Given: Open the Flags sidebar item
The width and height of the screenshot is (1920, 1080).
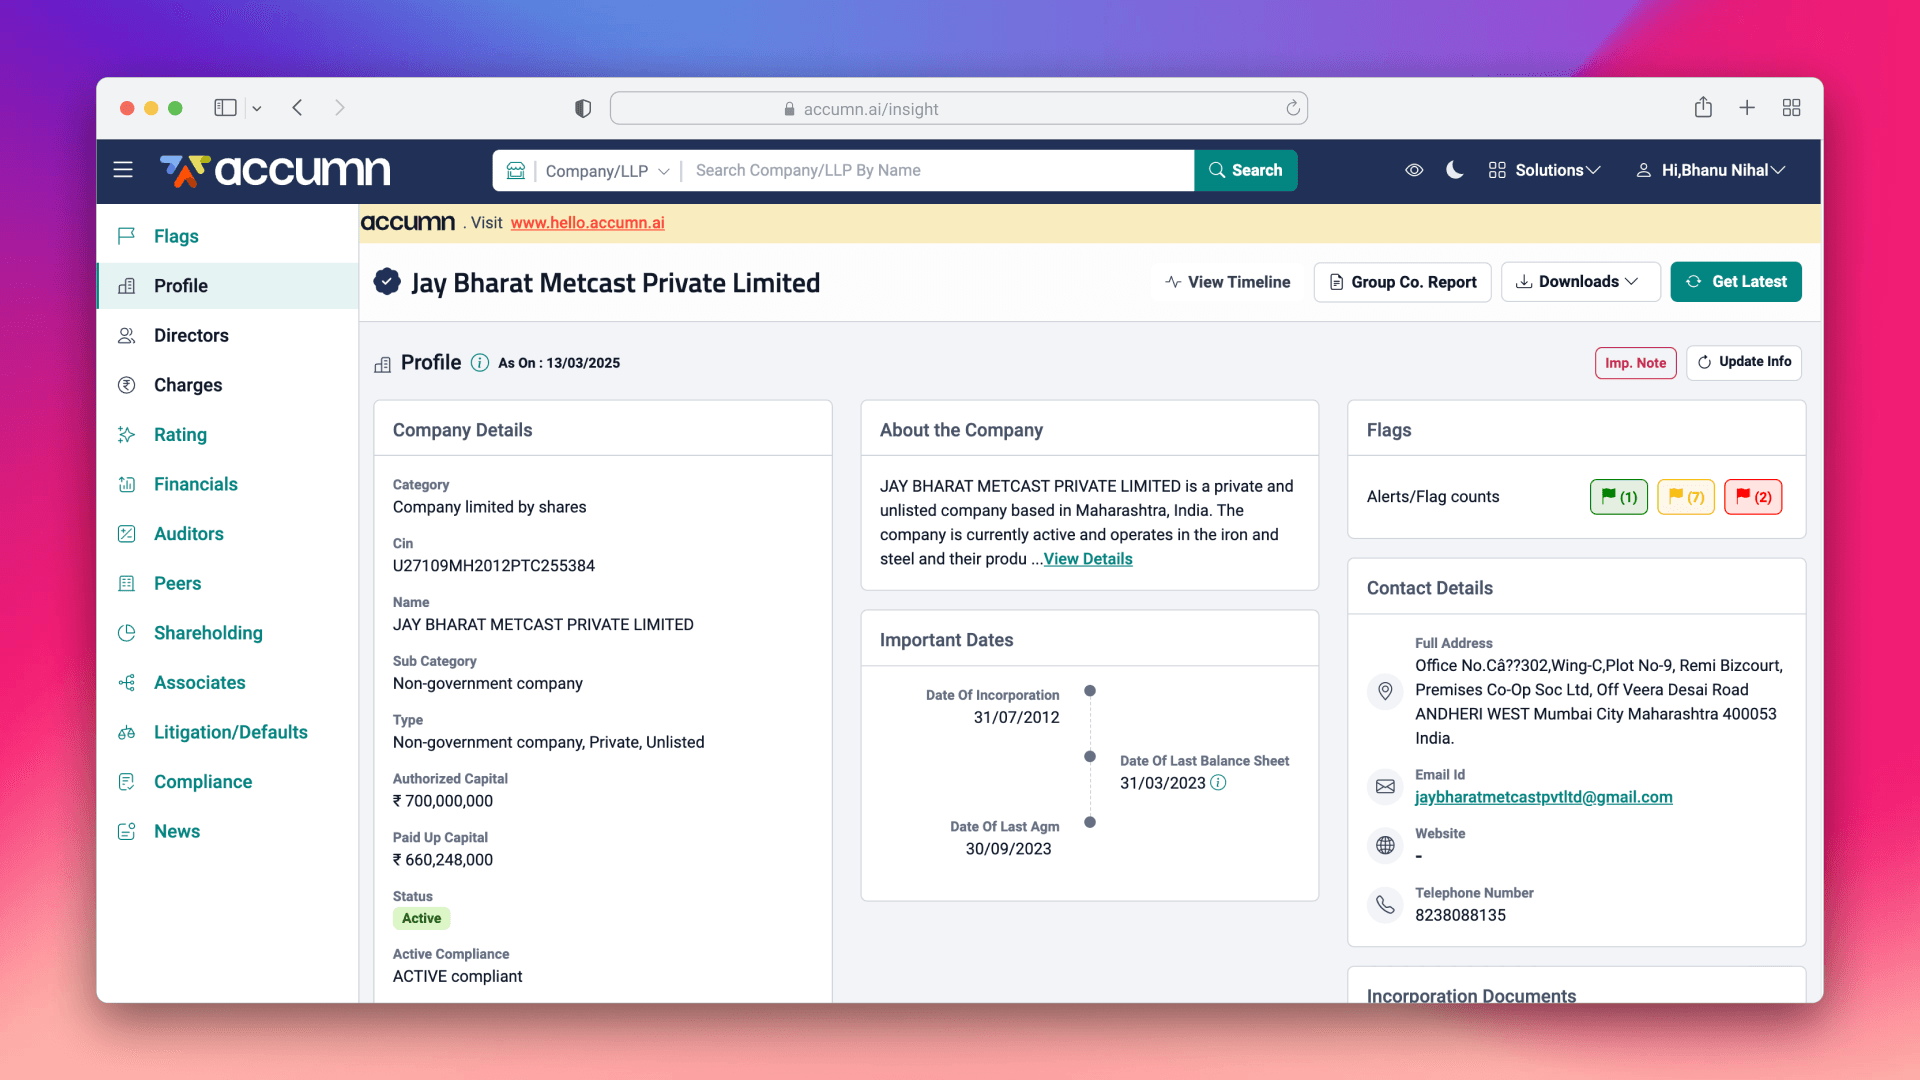Looking at the screenshot, I should (x=228, y=236).
